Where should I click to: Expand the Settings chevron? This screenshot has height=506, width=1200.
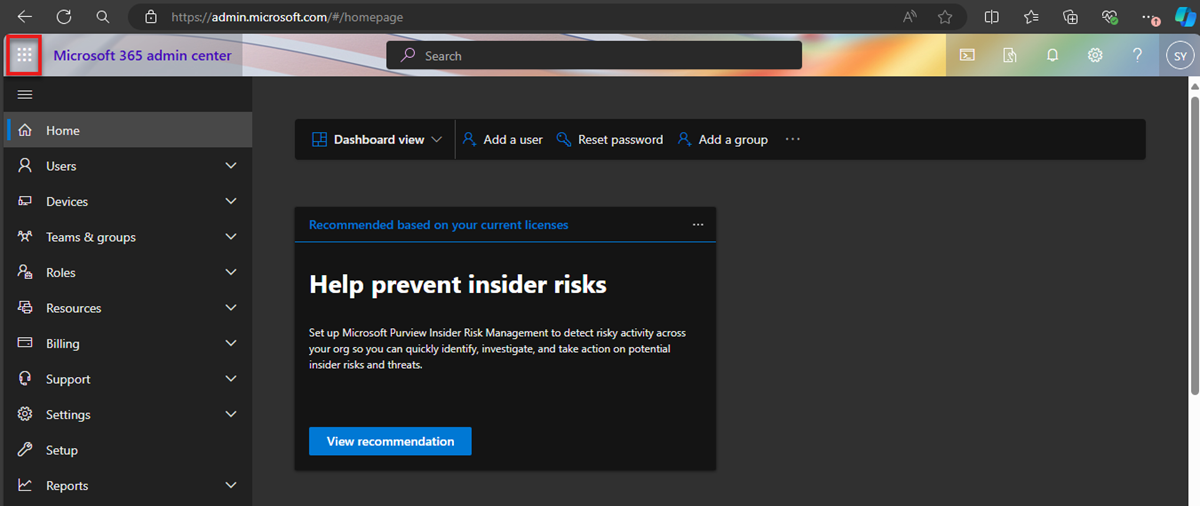231,414
